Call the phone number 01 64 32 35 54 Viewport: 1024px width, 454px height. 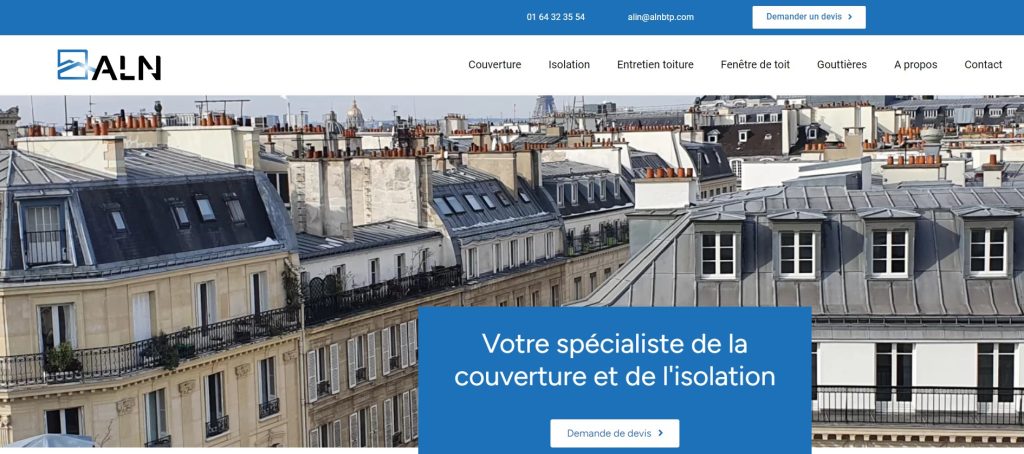(x=556, y=17)
